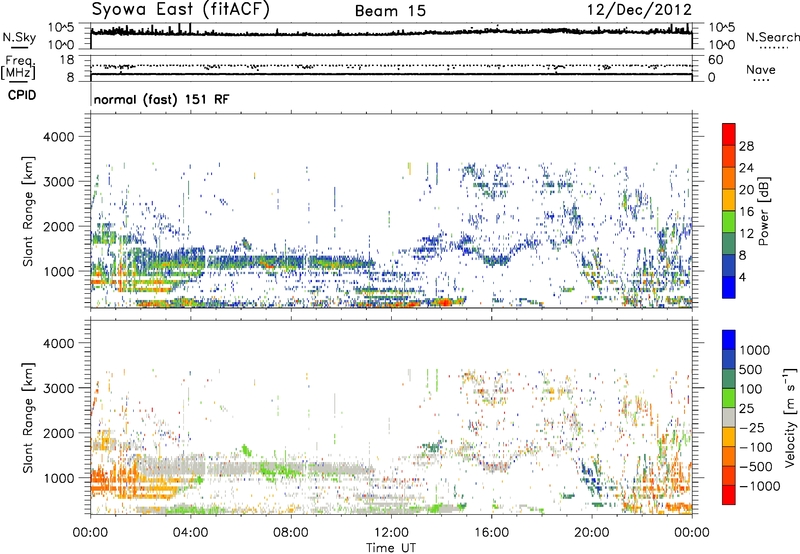
Task: Click the 'Power [dB]' colorbar label
Action: 764,211
